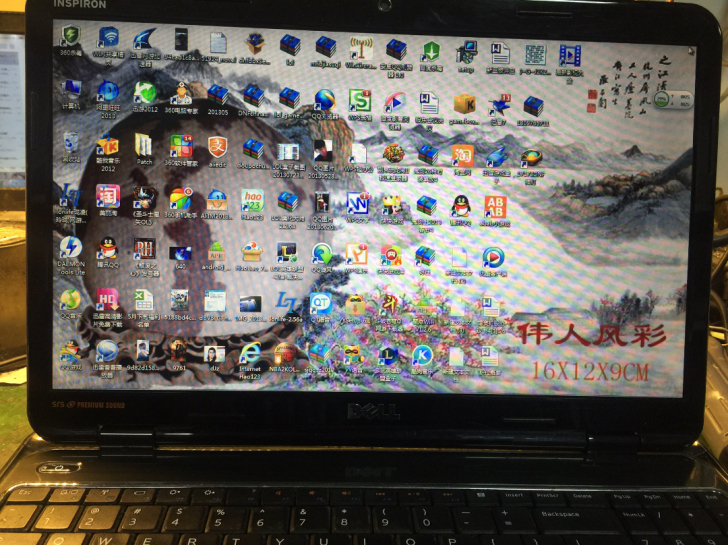Open the 9761 image file

click(x=178, y=352)
